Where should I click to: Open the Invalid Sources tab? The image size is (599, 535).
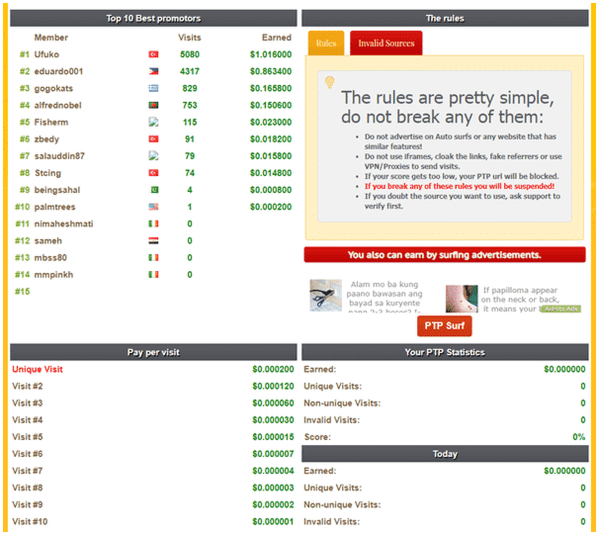coord(386,43)
